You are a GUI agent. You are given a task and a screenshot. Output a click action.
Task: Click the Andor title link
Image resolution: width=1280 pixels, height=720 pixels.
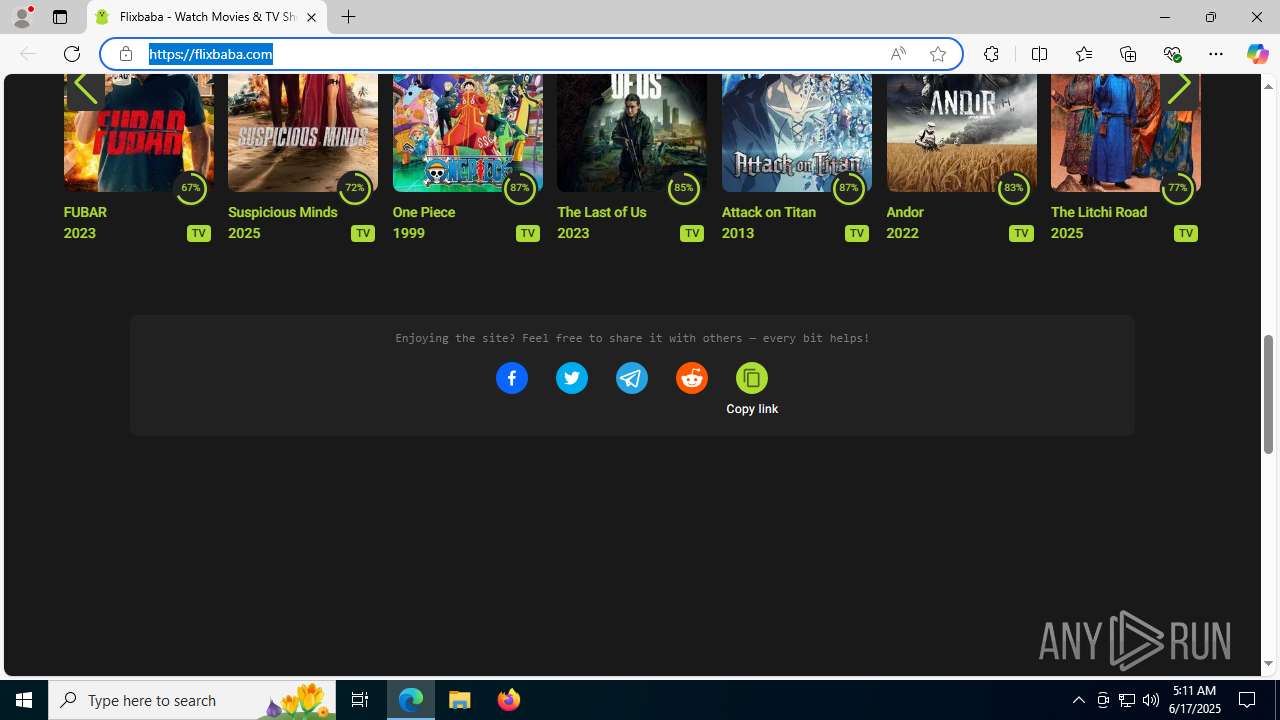pos(905,212)
